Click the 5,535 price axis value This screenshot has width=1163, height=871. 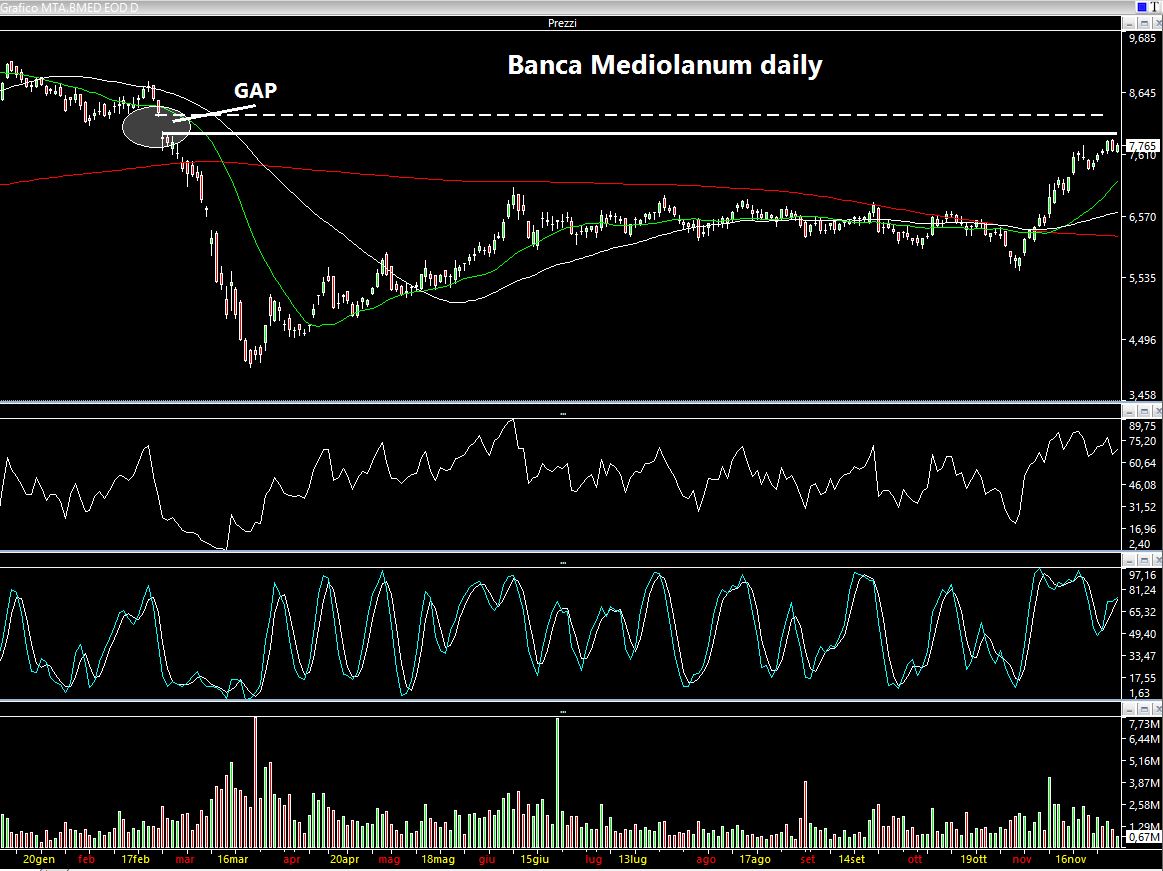click(1142, 278)
